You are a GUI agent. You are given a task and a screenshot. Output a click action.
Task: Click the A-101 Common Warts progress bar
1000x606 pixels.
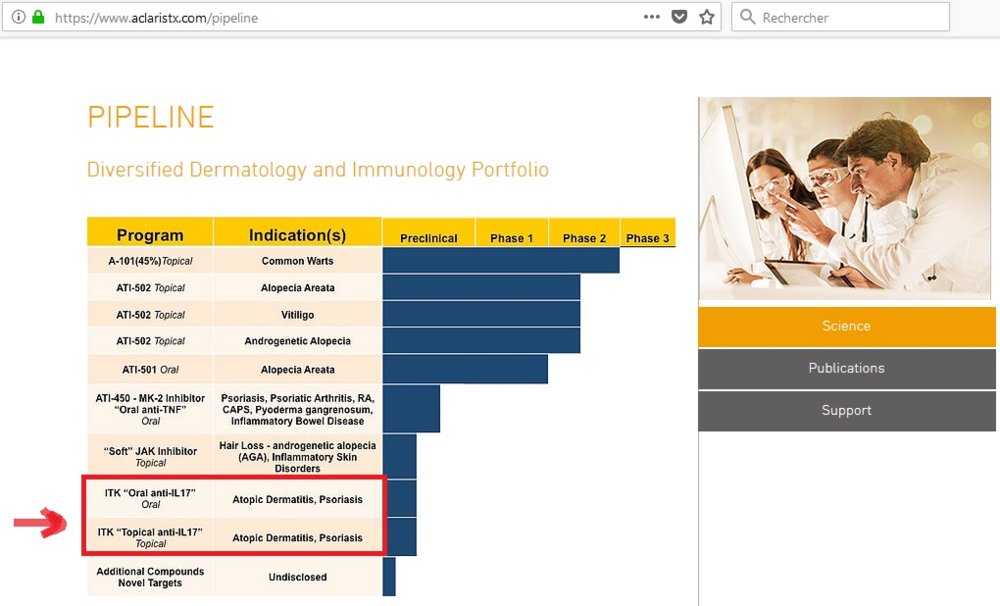(x=500, y=260)
